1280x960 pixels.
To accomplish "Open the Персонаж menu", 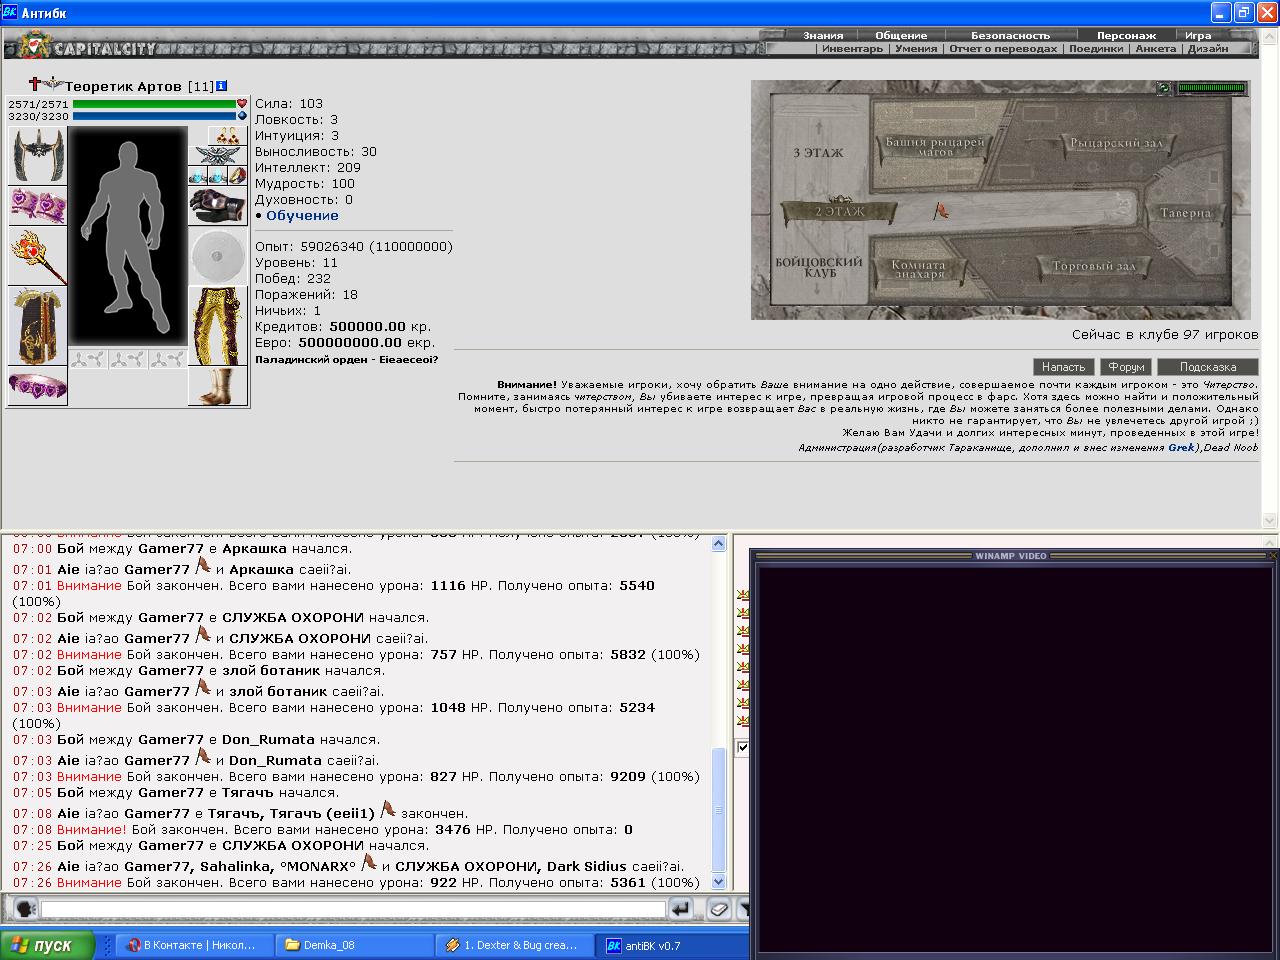I will pyautogui.click(x=1126, y=36).
